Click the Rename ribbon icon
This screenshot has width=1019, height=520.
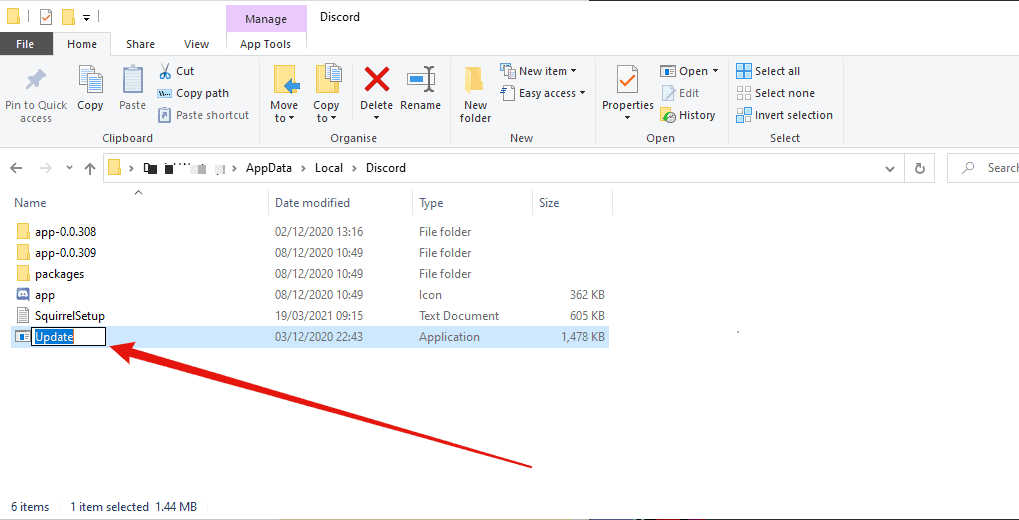420,81
